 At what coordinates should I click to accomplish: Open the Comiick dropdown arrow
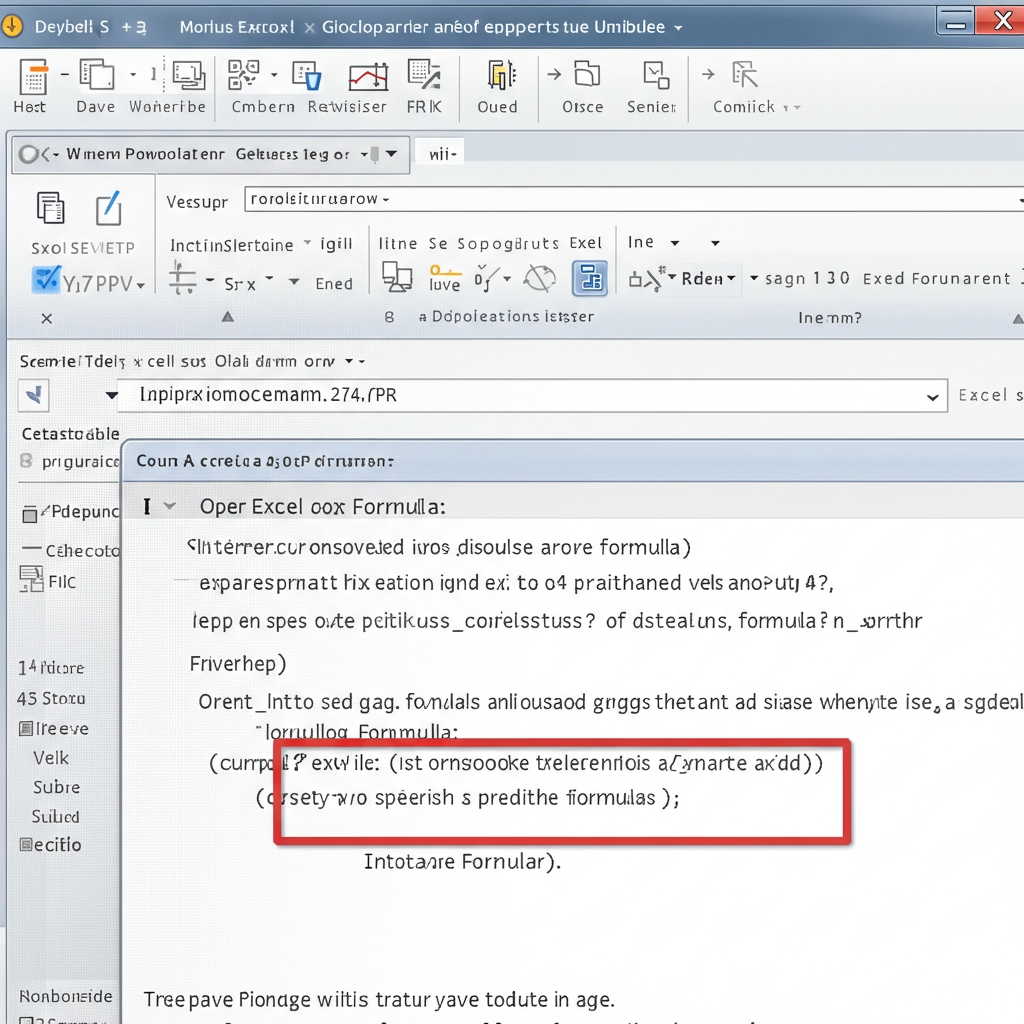(797, 108)
